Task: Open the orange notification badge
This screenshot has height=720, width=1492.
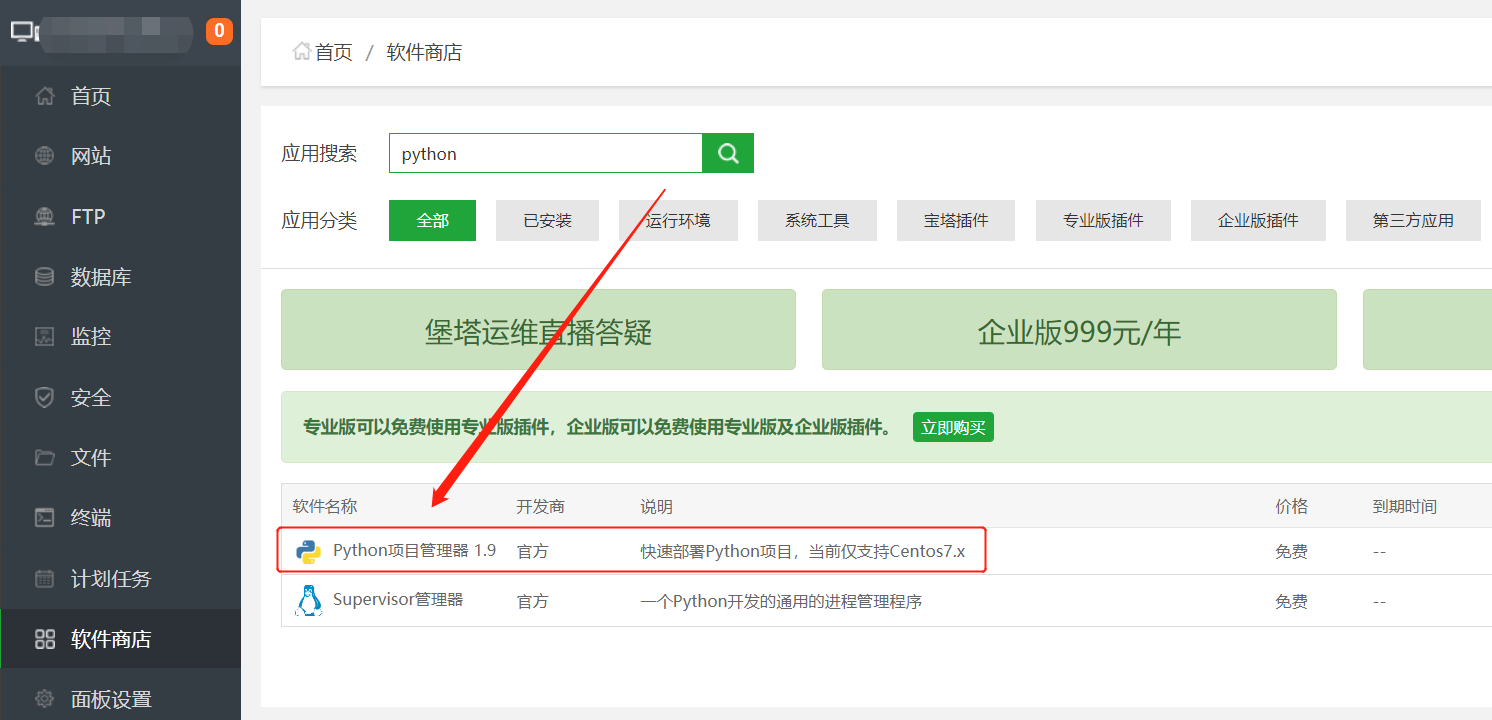Action: click(x=219, y=31)
